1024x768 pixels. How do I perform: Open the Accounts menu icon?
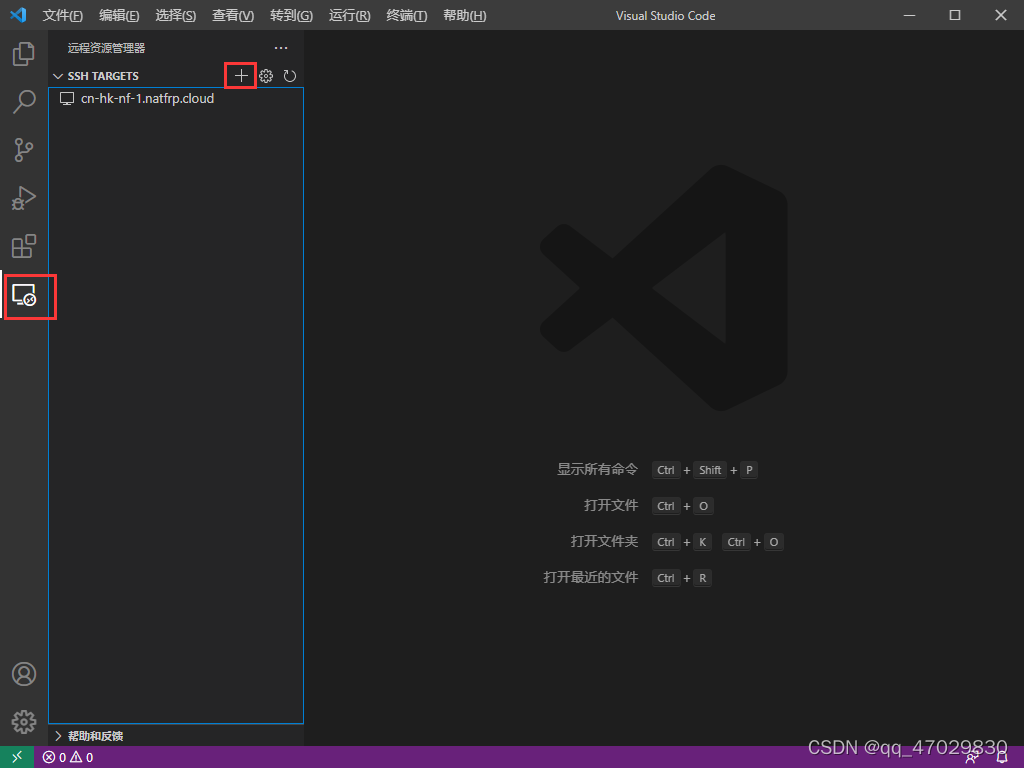[24, 674]
